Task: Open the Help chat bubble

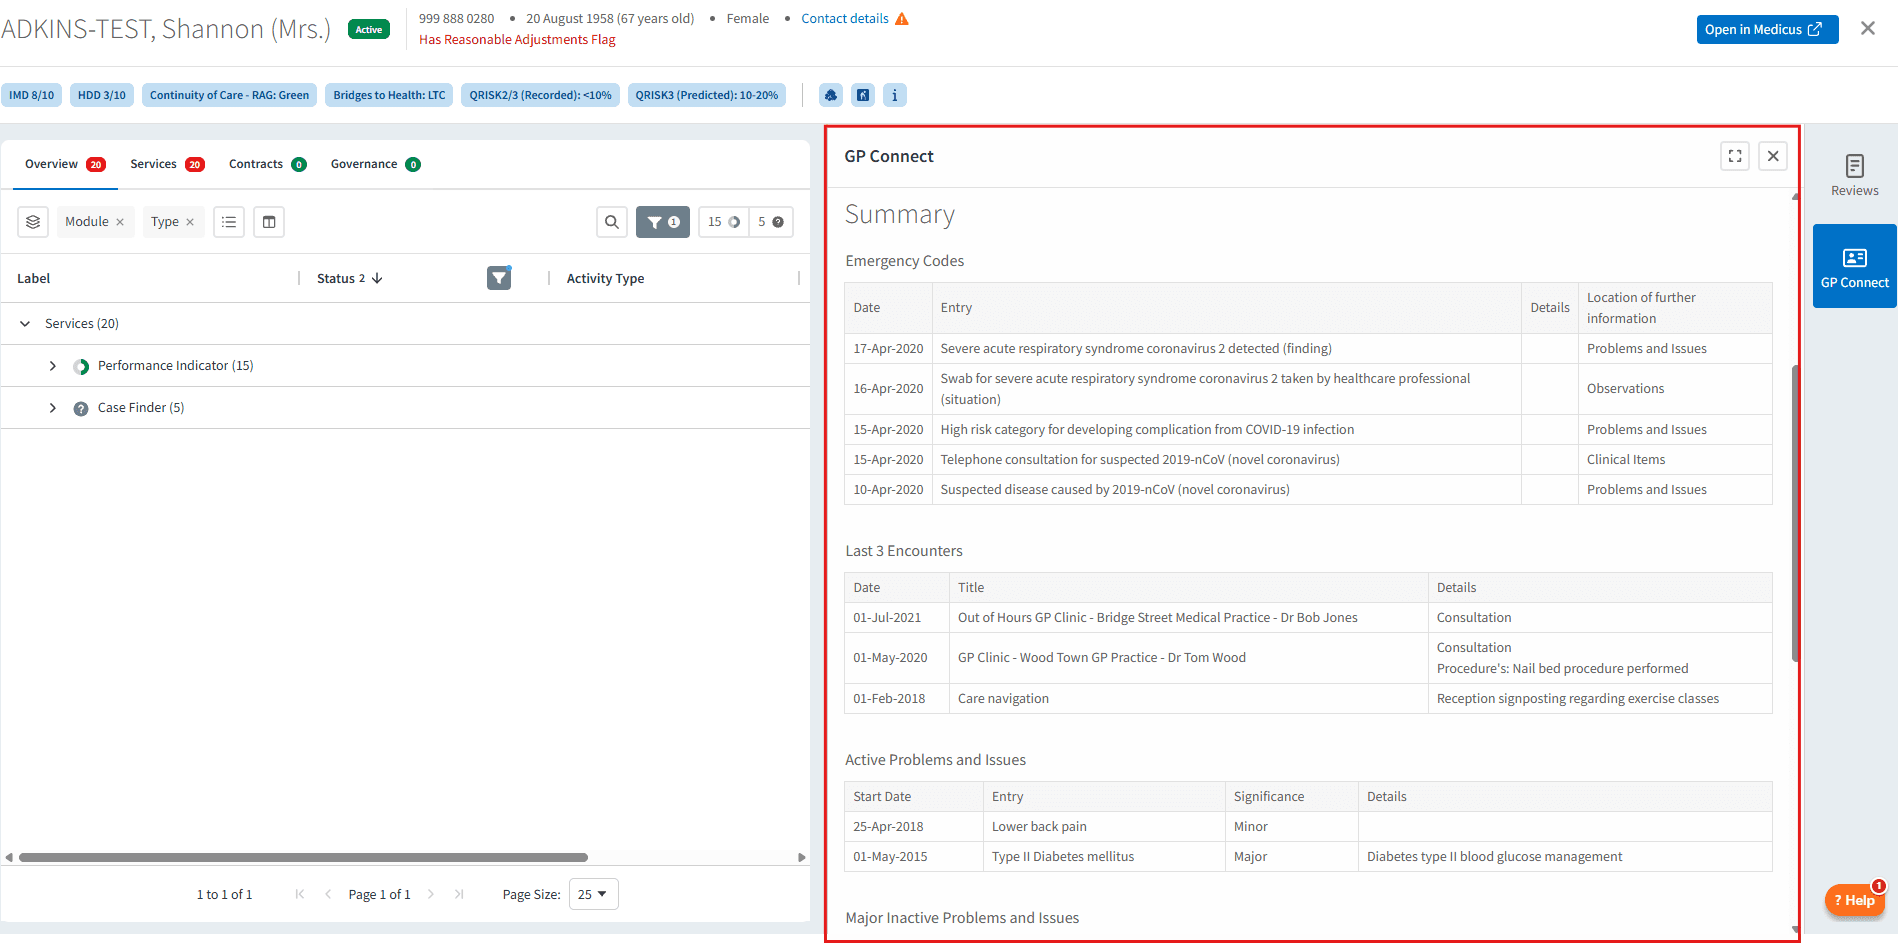Action: [x=1855, y=900]
